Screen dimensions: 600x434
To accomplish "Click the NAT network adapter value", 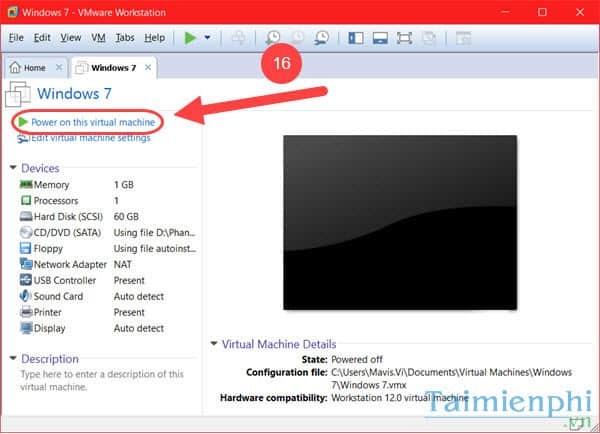I will 122,264.
